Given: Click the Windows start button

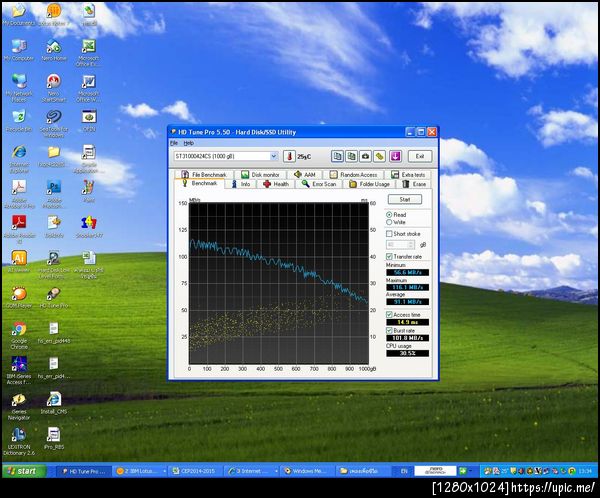Looking at the screenshot, I should [24, 471].
